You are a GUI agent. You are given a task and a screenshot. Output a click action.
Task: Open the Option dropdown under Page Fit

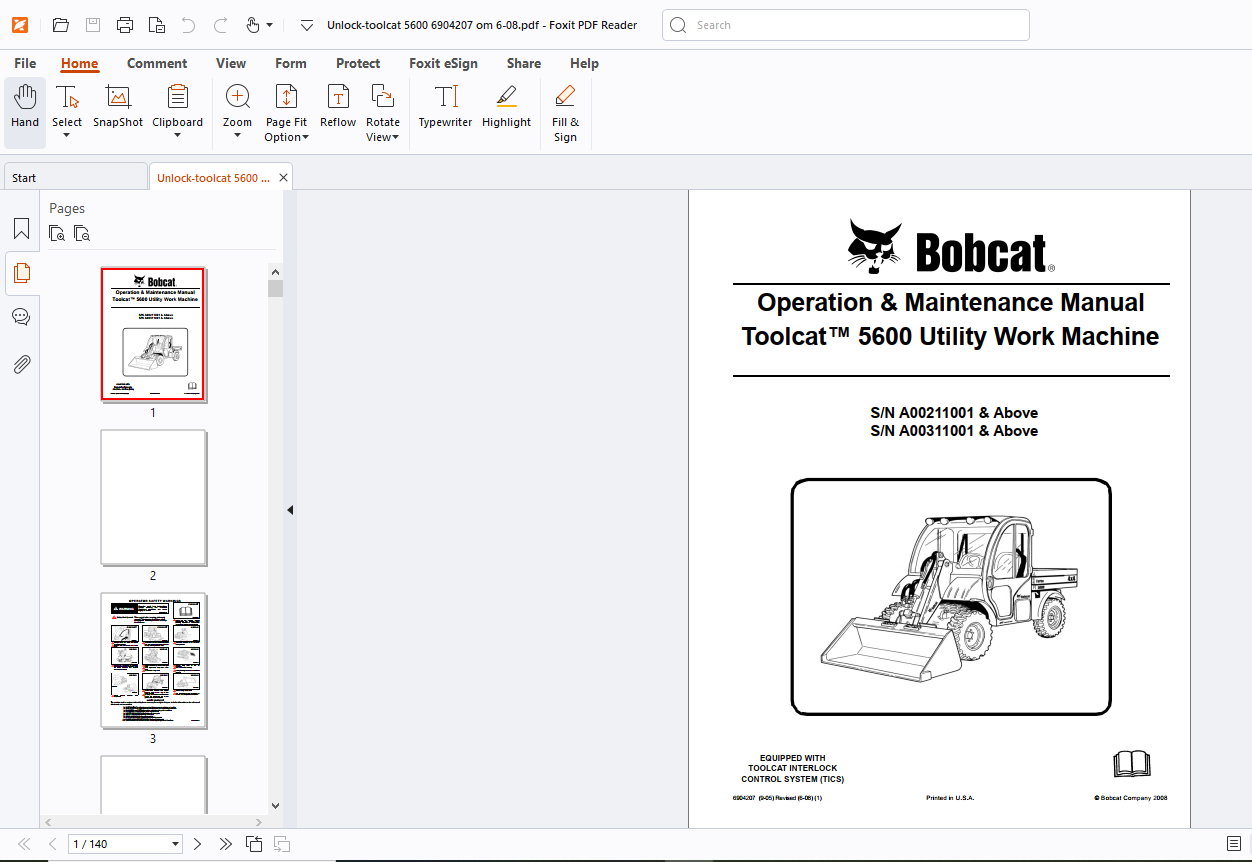click(x=286, y=137)
